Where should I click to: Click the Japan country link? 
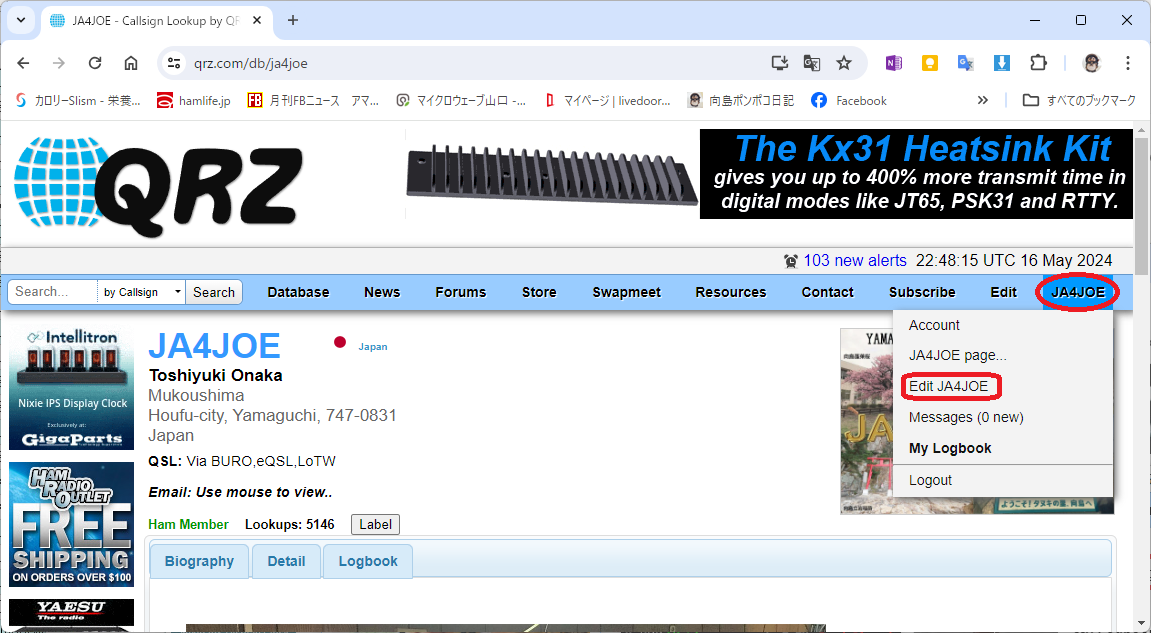click(373, 347)
